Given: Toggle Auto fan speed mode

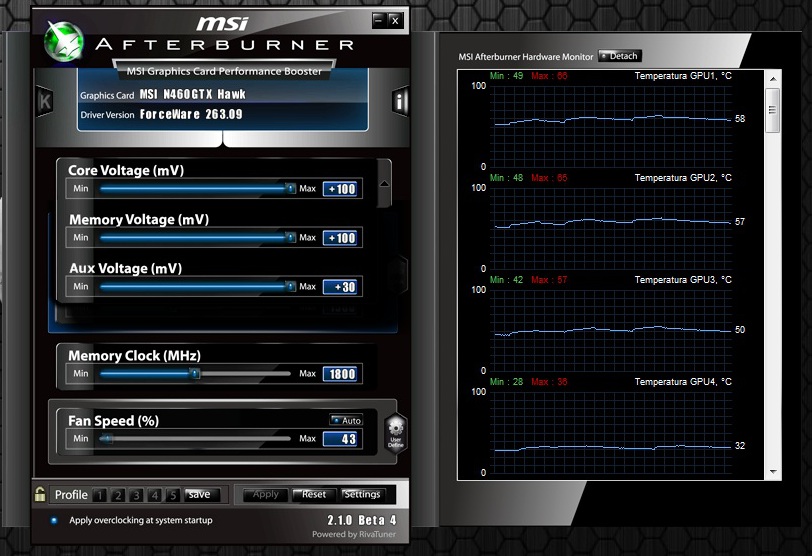Looking at the screenshot, I should (x=346, y=420).
